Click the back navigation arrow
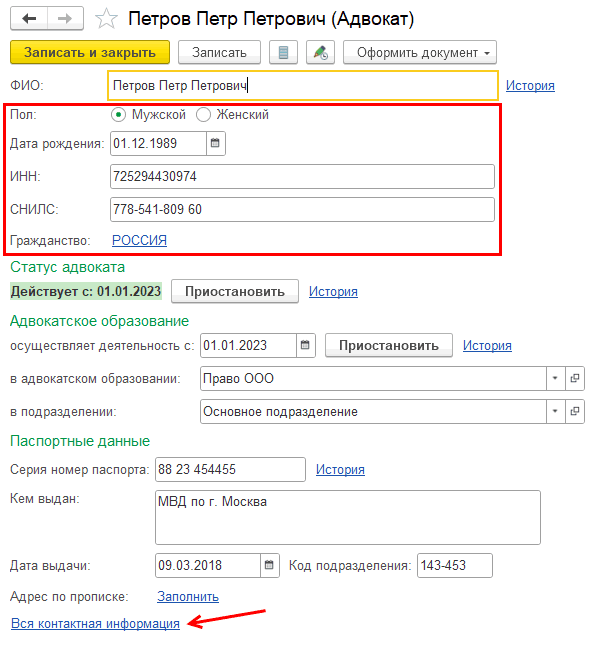 point(29,19)
